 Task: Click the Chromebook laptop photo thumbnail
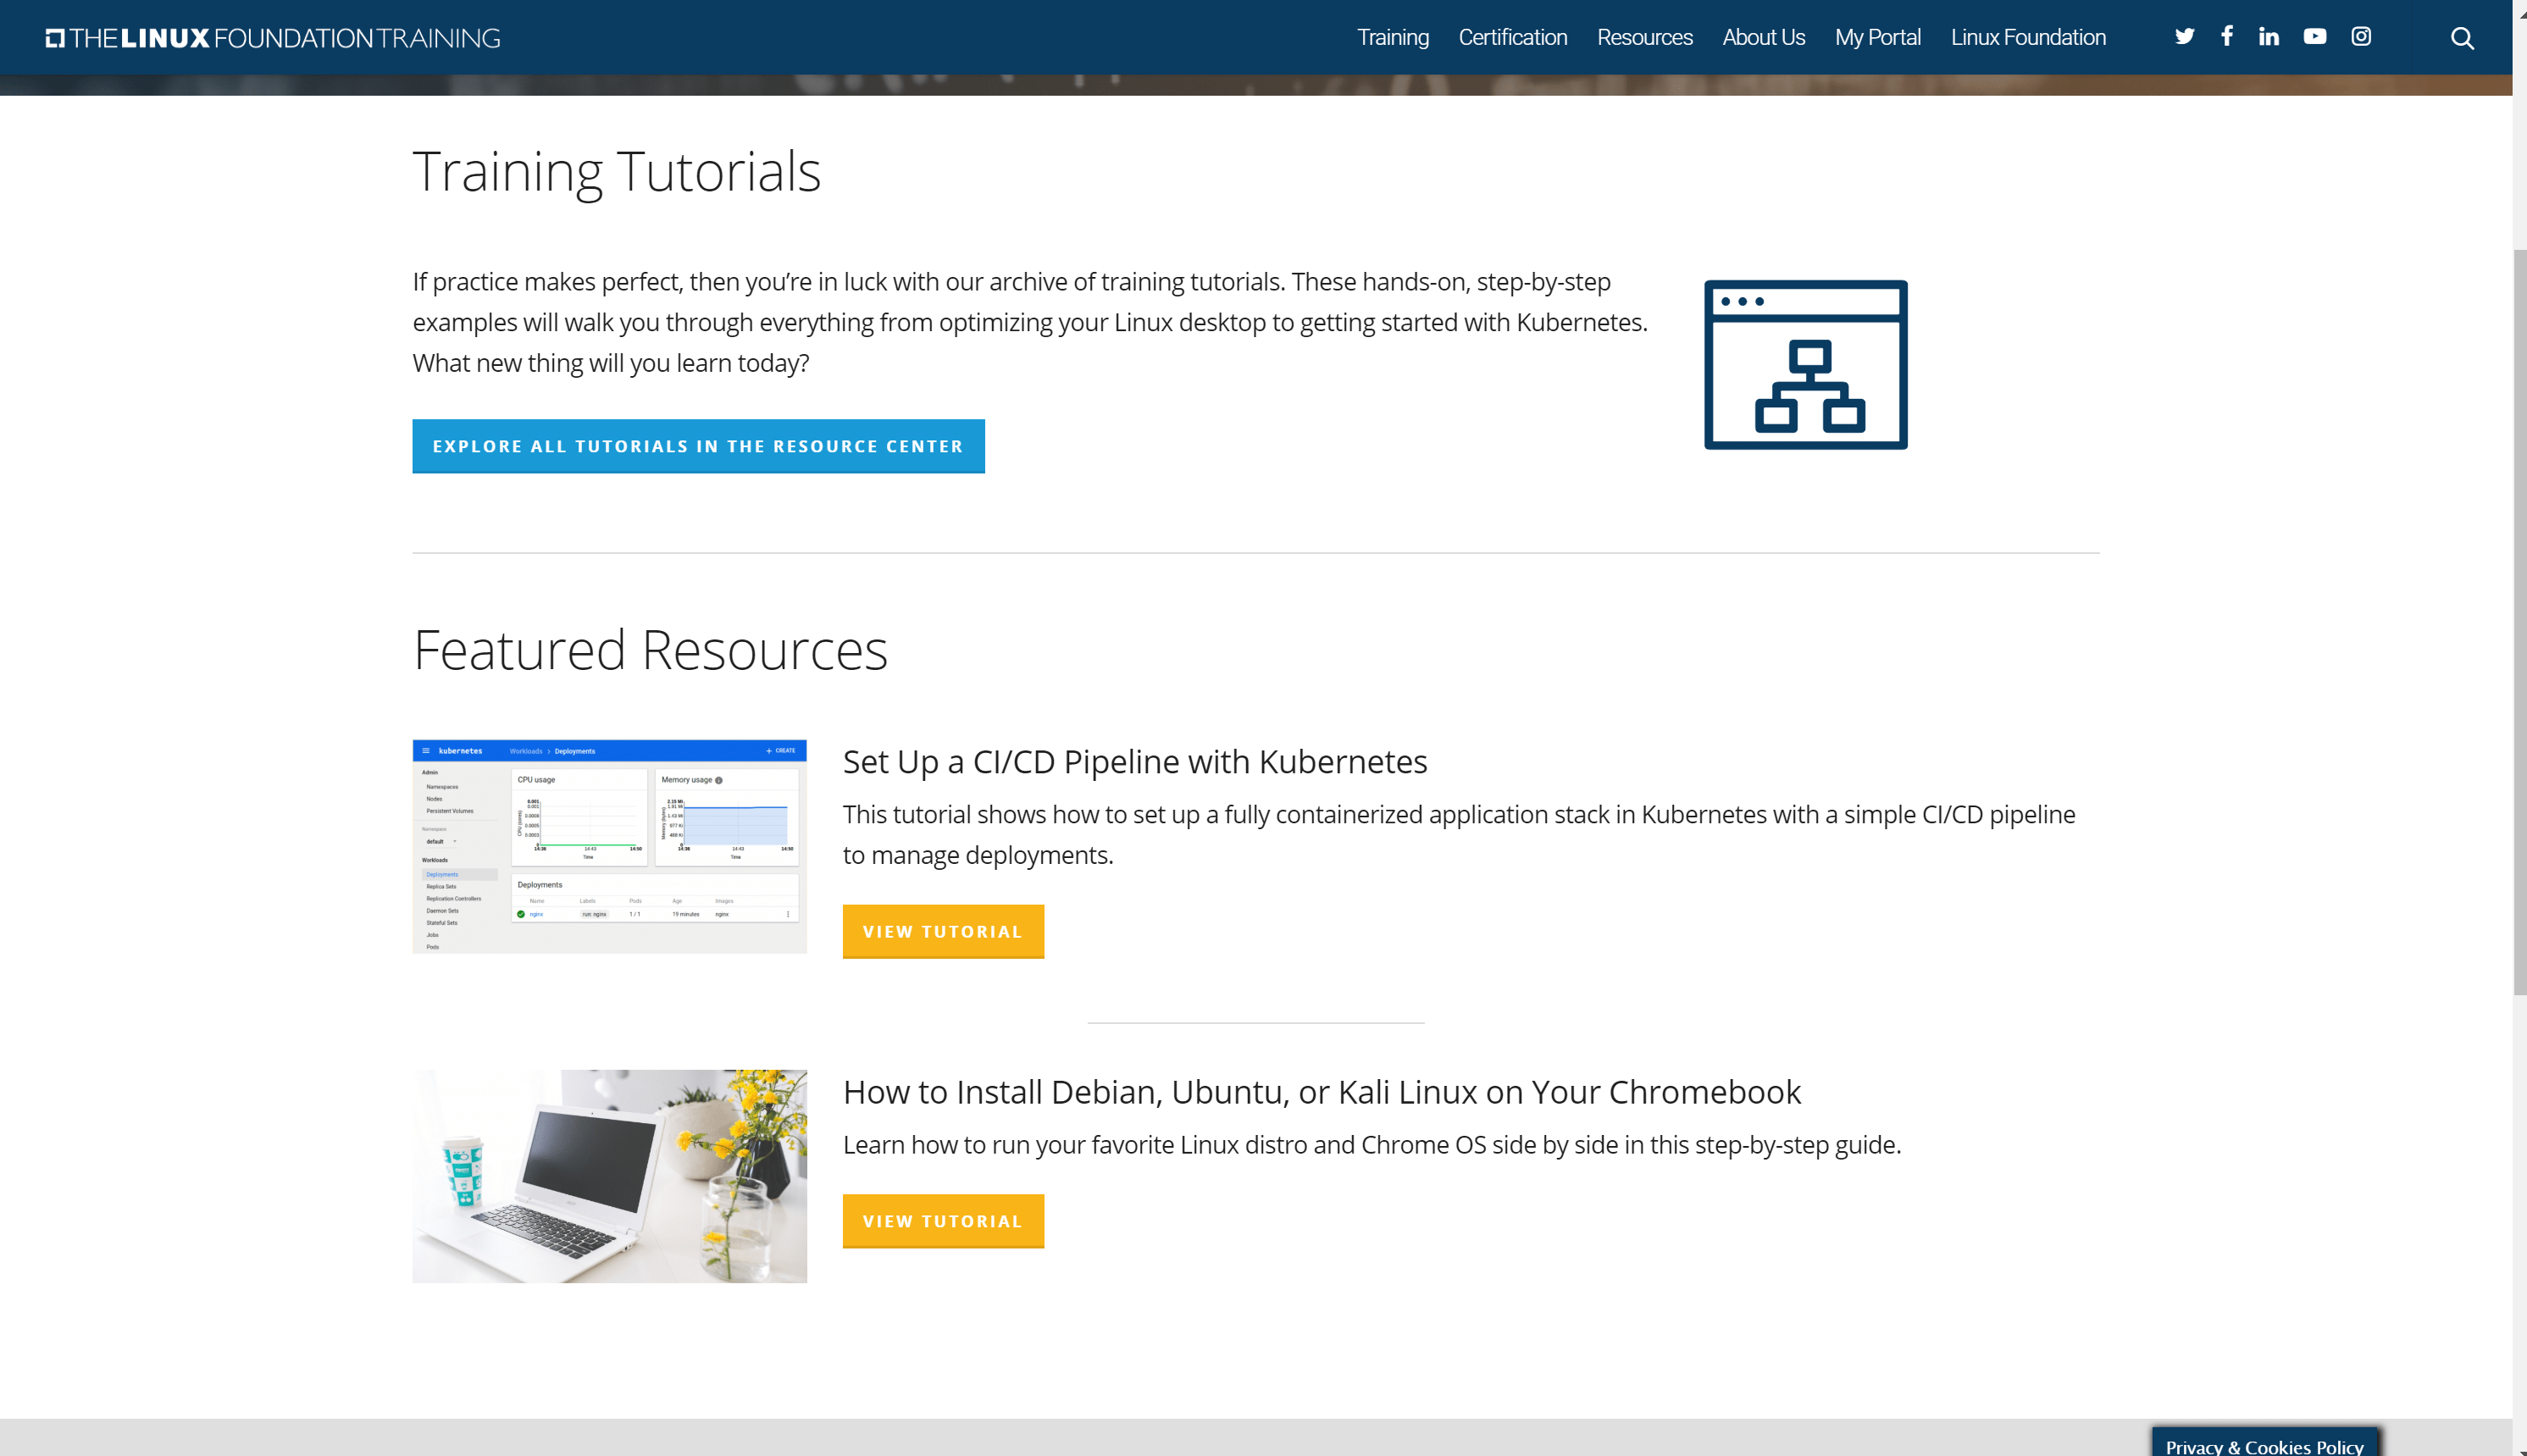609,1176
